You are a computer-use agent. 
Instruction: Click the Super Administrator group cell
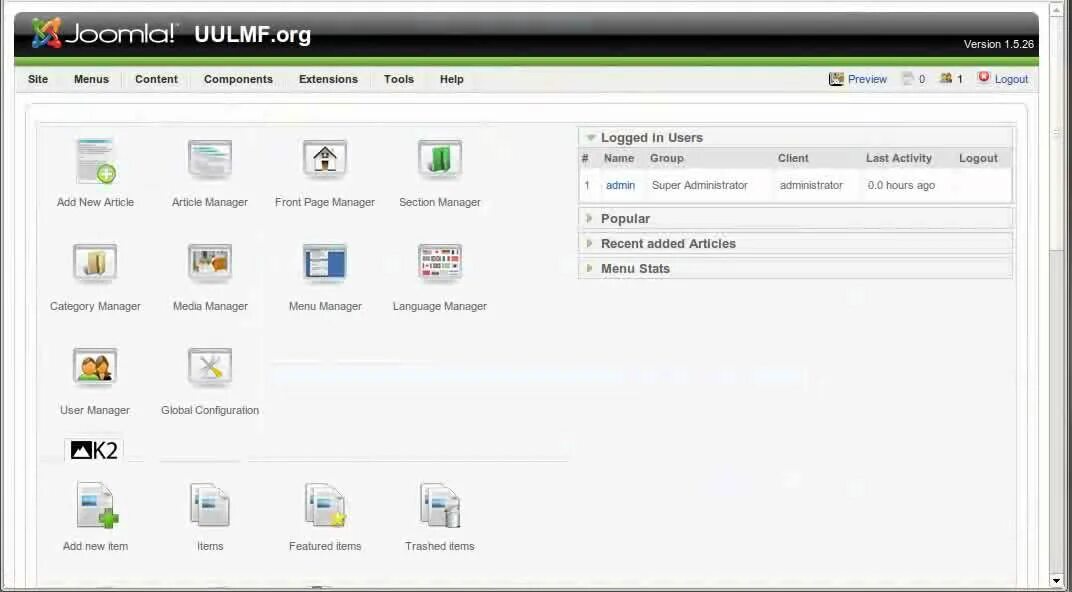pyautogui.click(x=700, y=185)
